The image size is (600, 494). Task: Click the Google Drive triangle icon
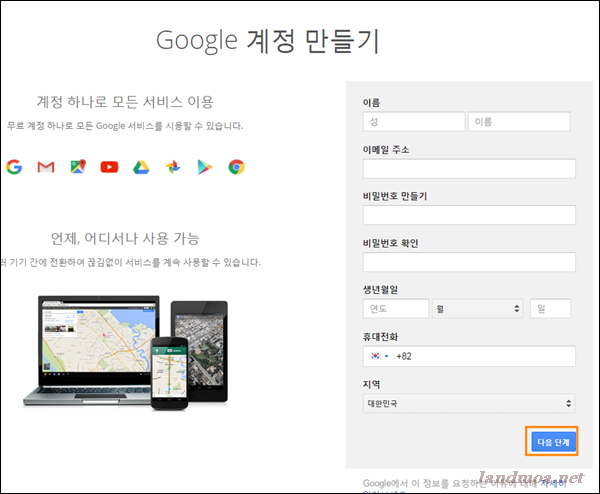141,167
